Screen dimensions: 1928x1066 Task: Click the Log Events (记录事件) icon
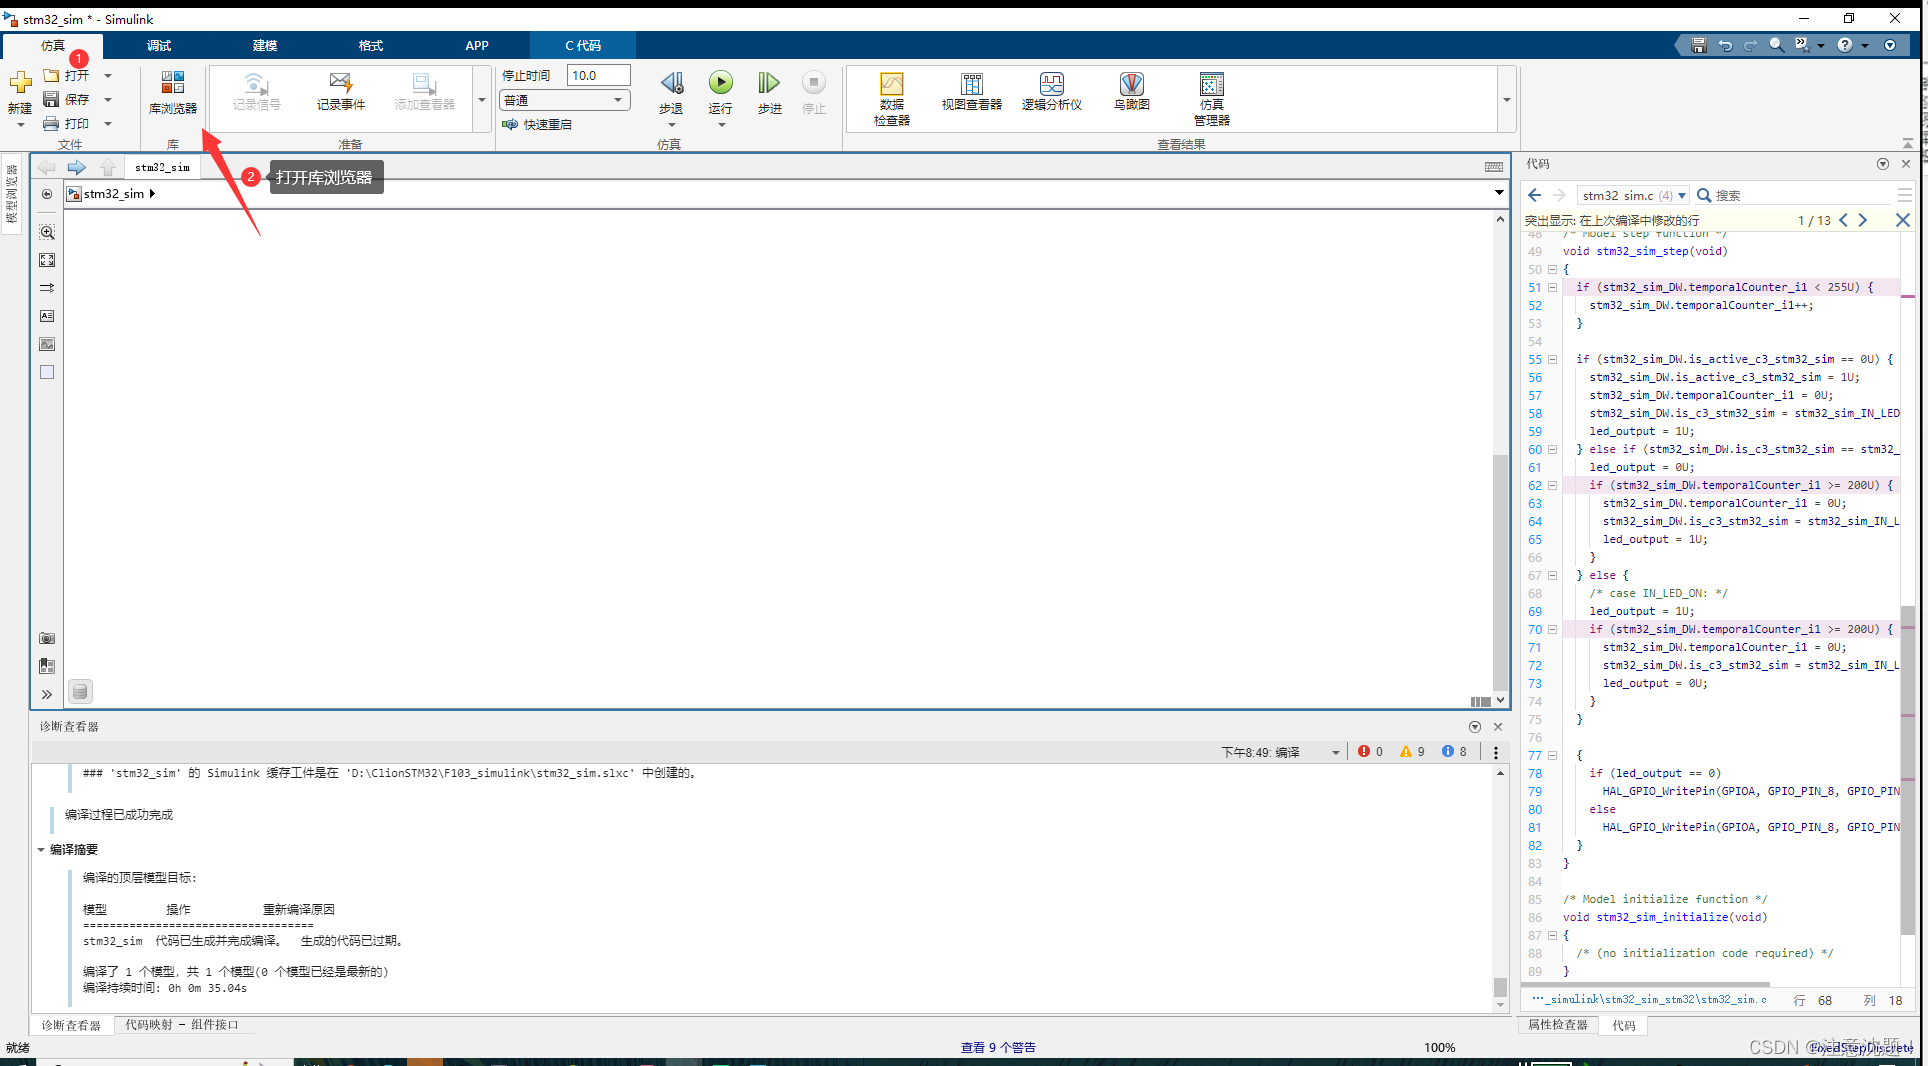click(x=340, y=92)
